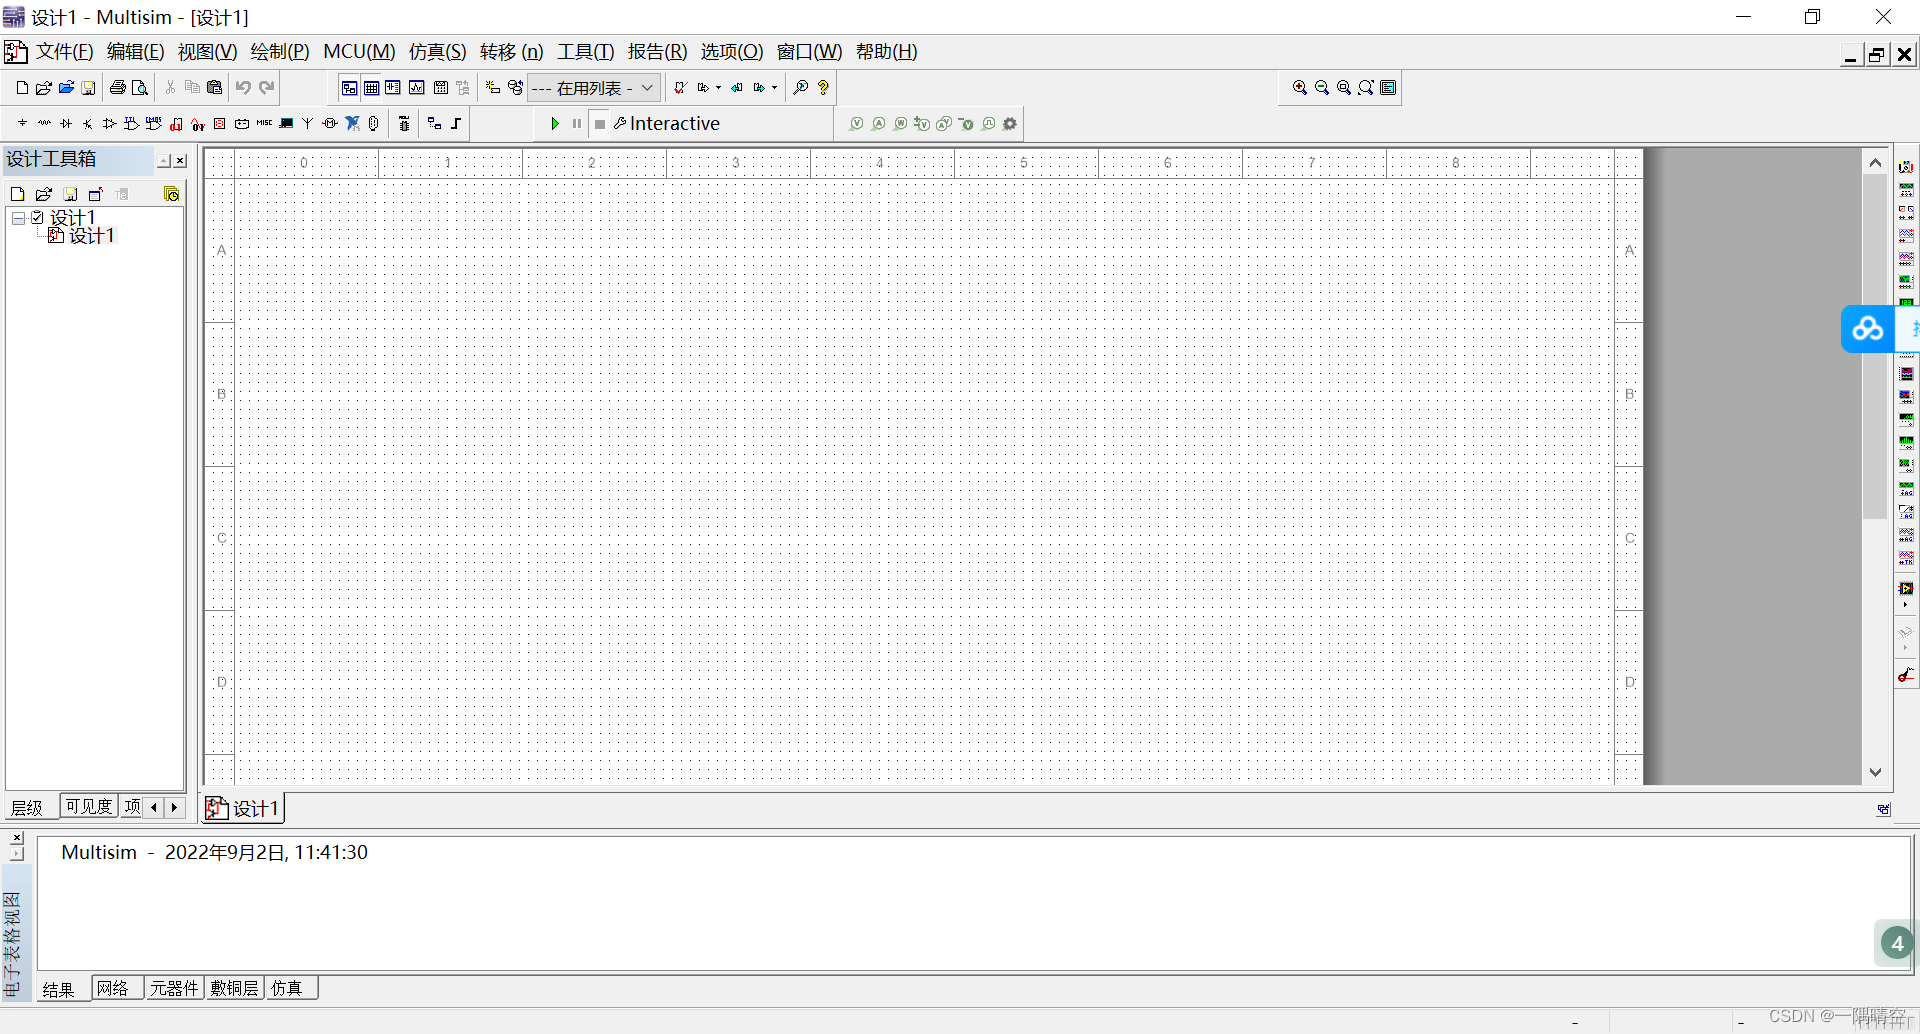Add the current clamp probe
This screenshot has height=1034, width=1920.
point(1906,675)
